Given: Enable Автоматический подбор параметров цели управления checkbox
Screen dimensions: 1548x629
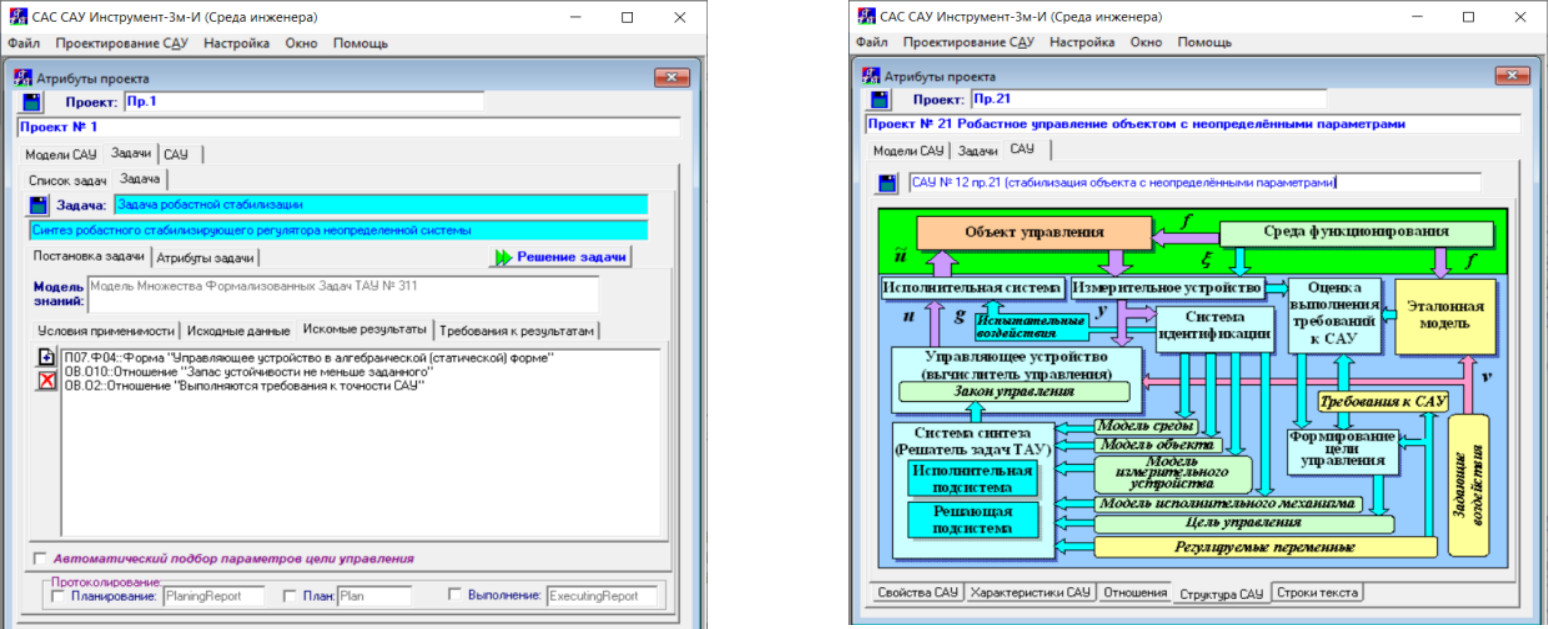Looking at the screenshot, I should [x=40, y=559].
